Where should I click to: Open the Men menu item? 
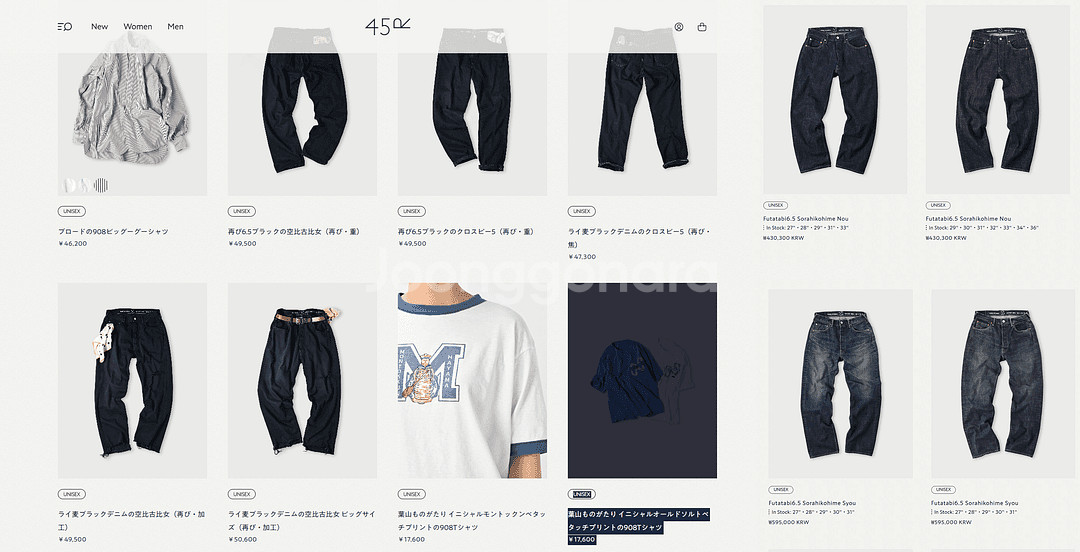tap(176, 27)
